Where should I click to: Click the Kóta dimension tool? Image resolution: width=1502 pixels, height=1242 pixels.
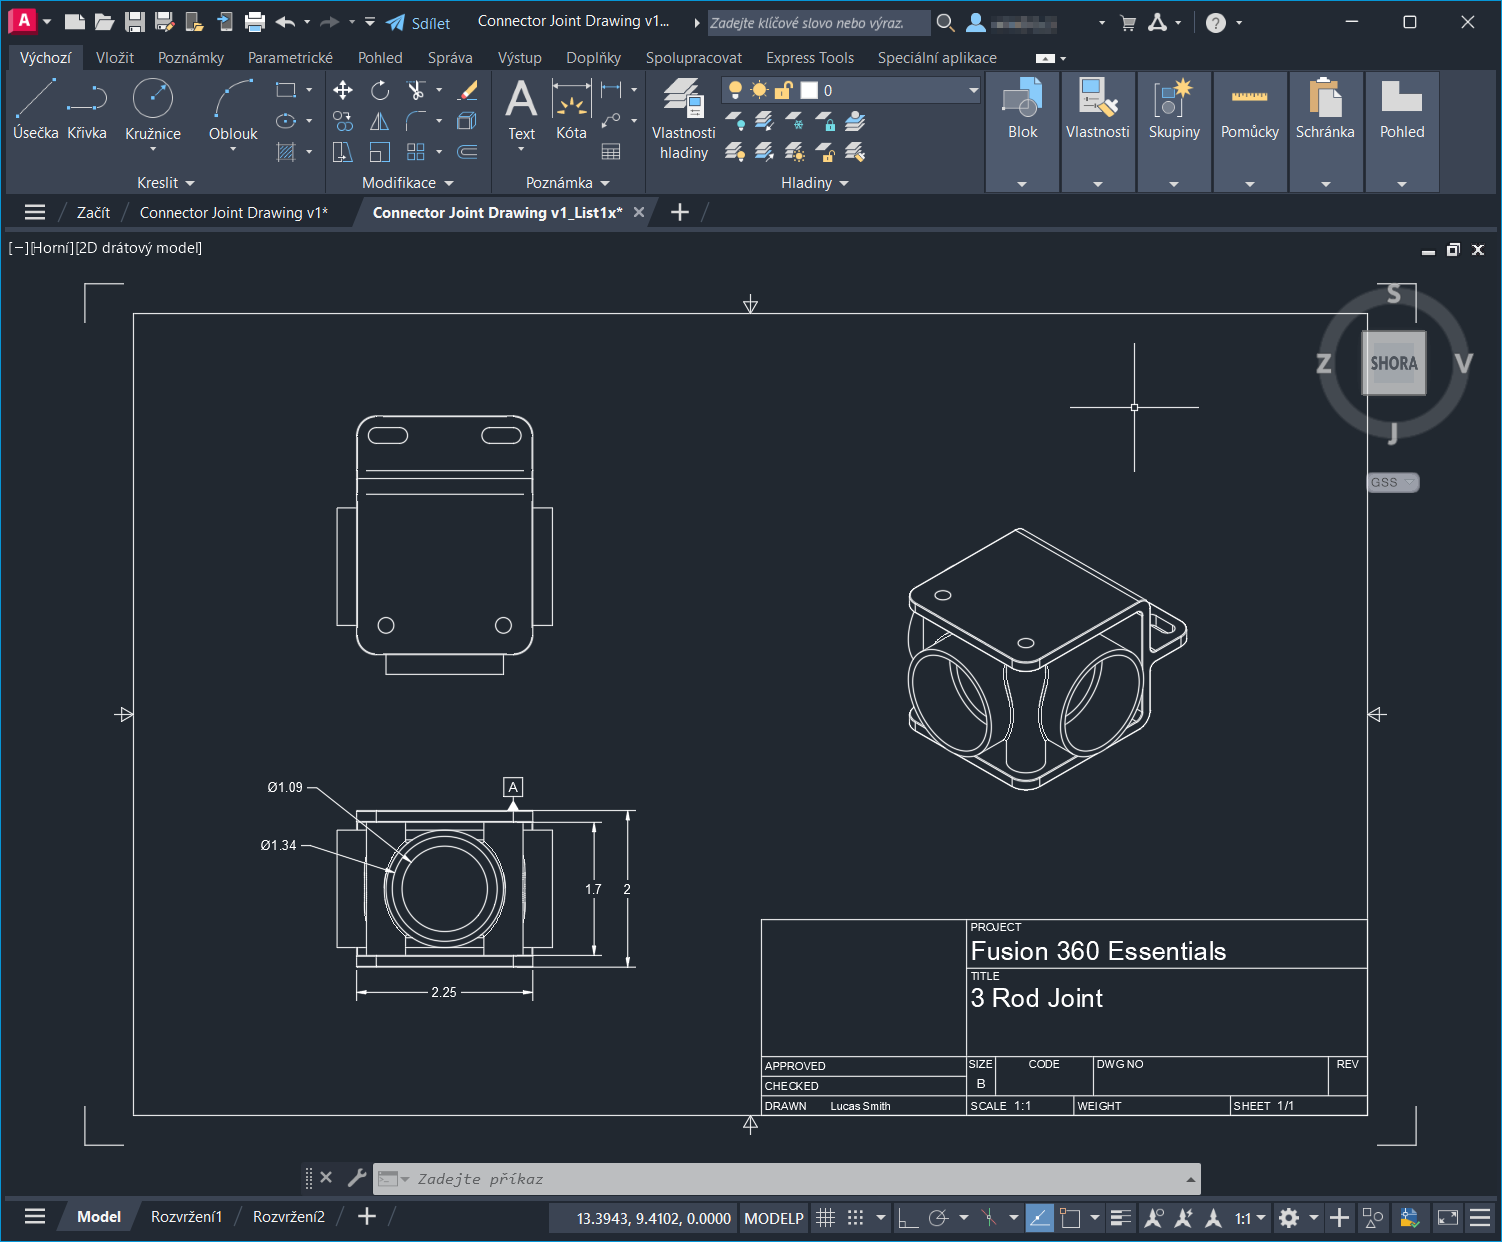(x=571, y=110)
